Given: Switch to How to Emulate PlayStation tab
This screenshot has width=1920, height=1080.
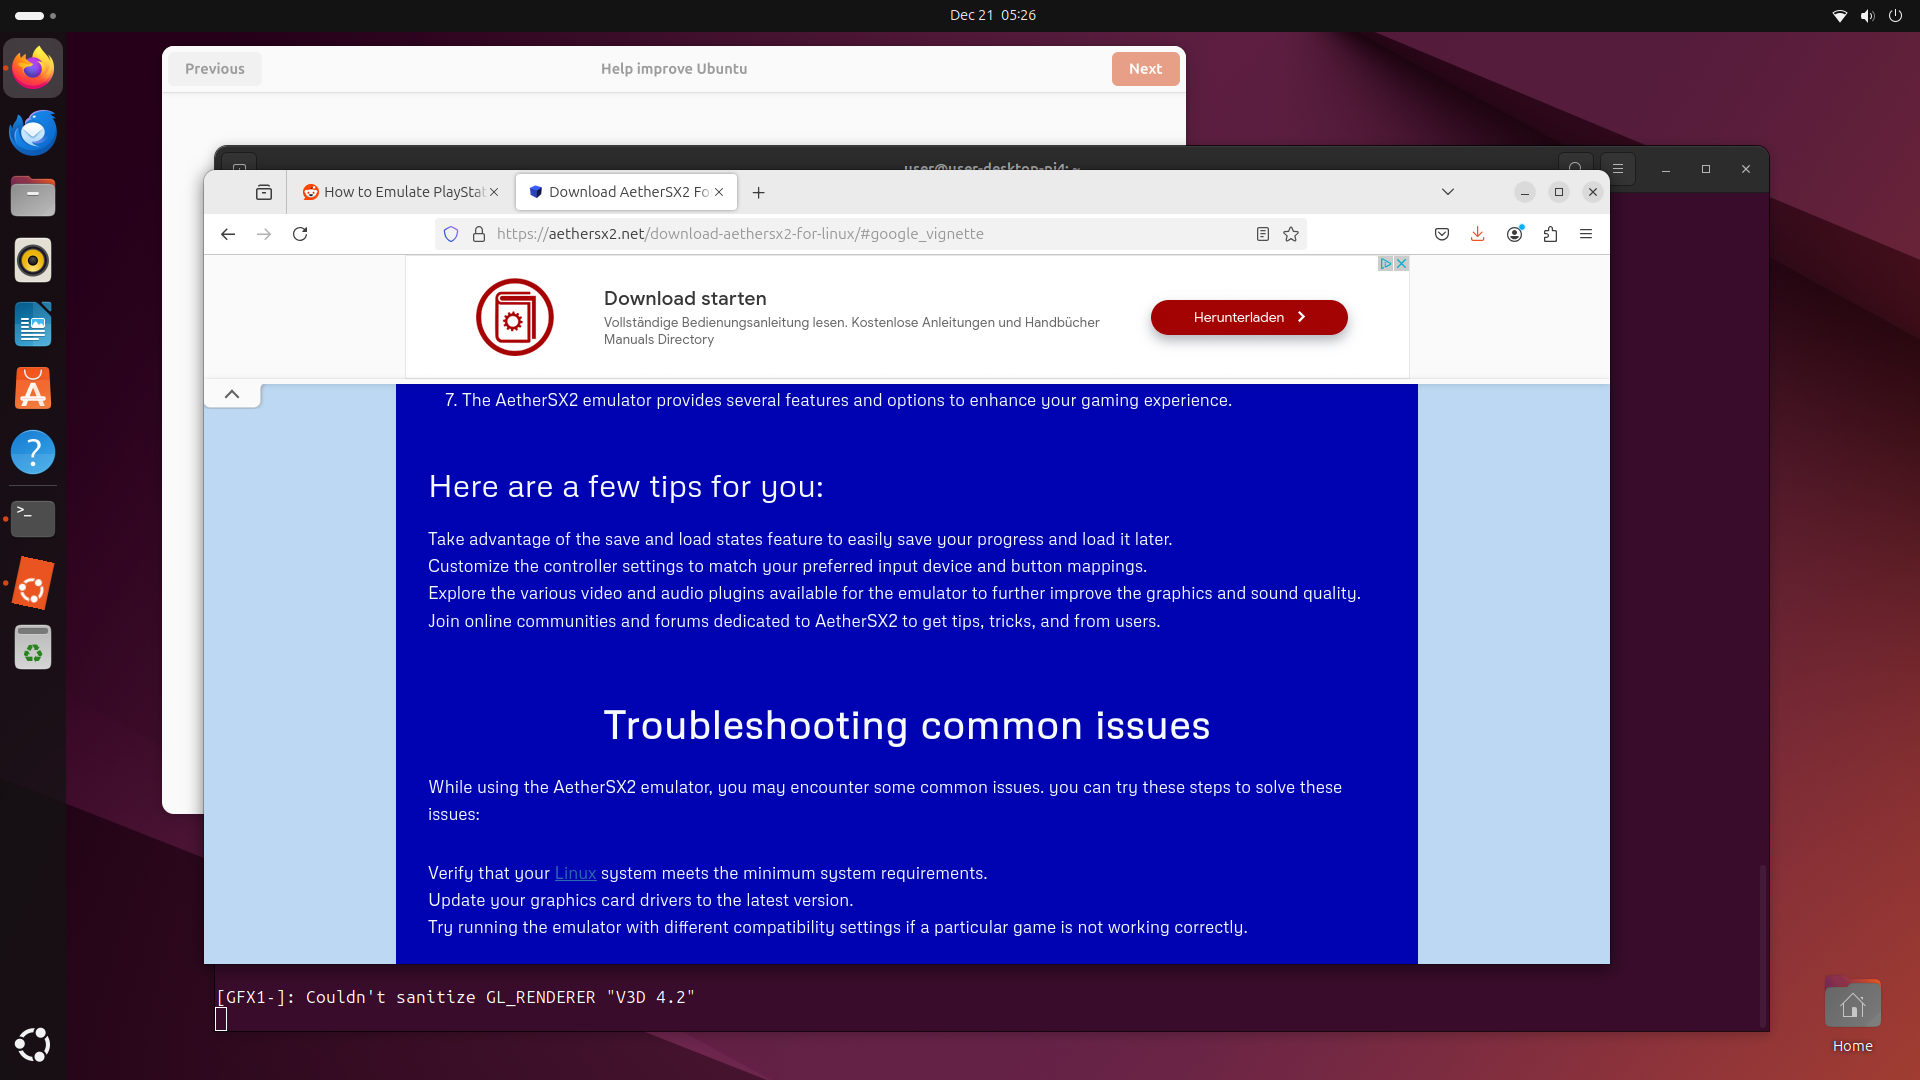Looking at the screenshot, I should [x=400, y=192].
